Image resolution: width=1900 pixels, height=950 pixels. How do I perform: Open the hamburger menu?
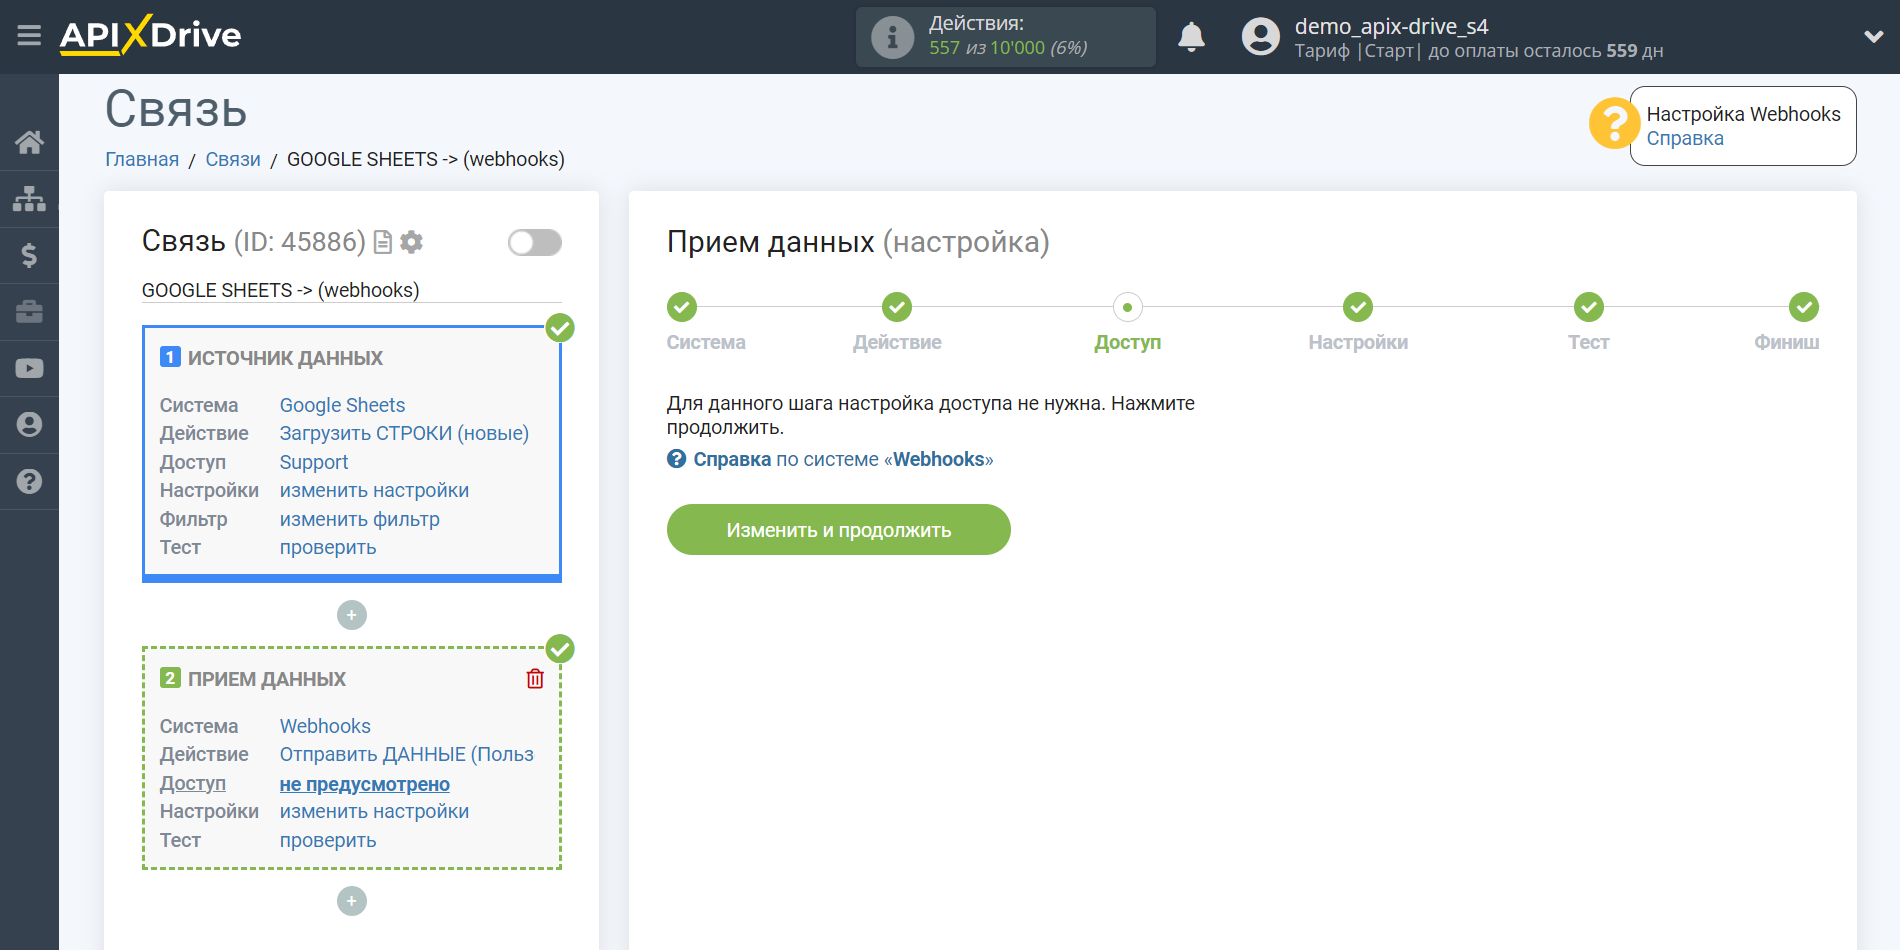click(x=29, y=36)
